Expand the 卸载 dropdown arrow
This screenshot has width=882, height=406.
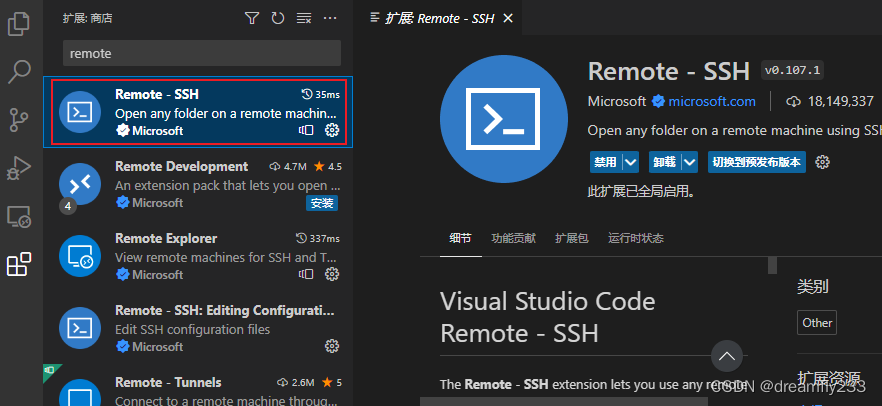(x=690, y=162)
